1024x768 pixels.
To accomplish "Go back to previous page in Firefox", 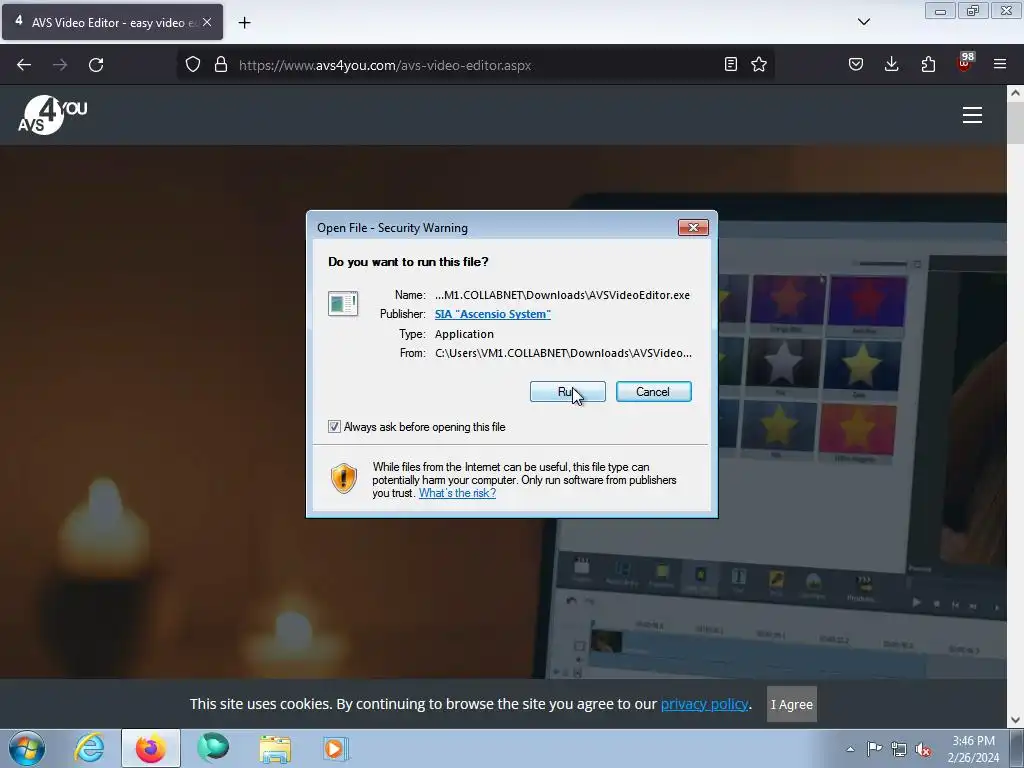I will click(24, 65).
